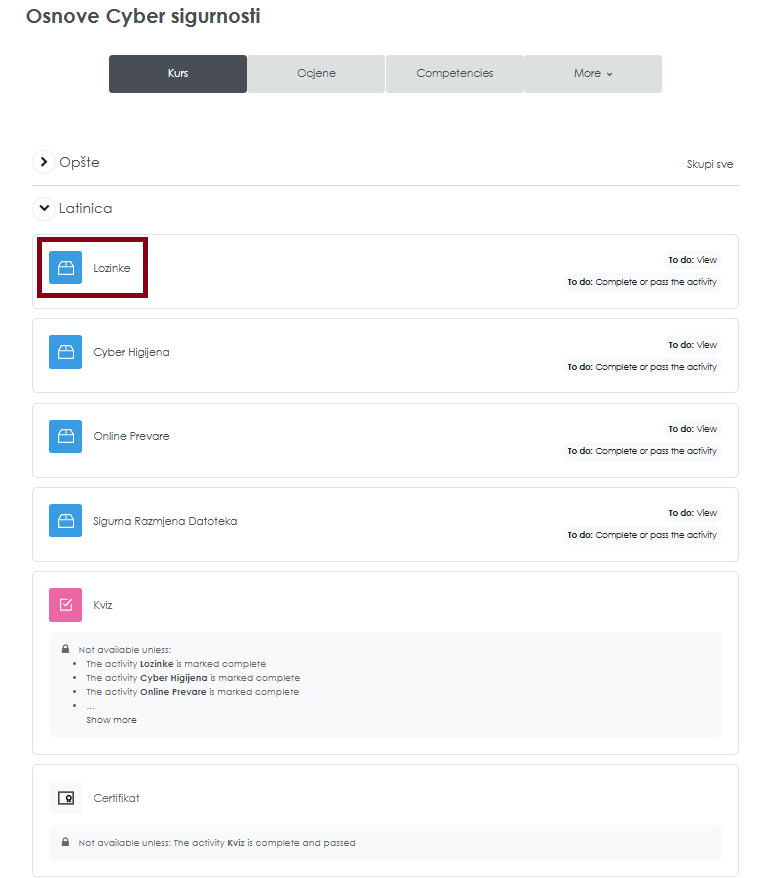Click the To do: View badge for Lozinke
The image size is (759, 878).
[x=692, y=260]
